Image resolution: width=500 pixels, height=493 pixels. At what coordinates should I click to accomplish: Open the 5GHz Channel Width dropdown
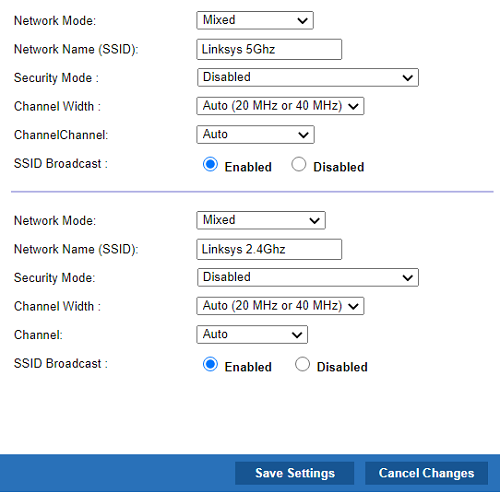280,106
